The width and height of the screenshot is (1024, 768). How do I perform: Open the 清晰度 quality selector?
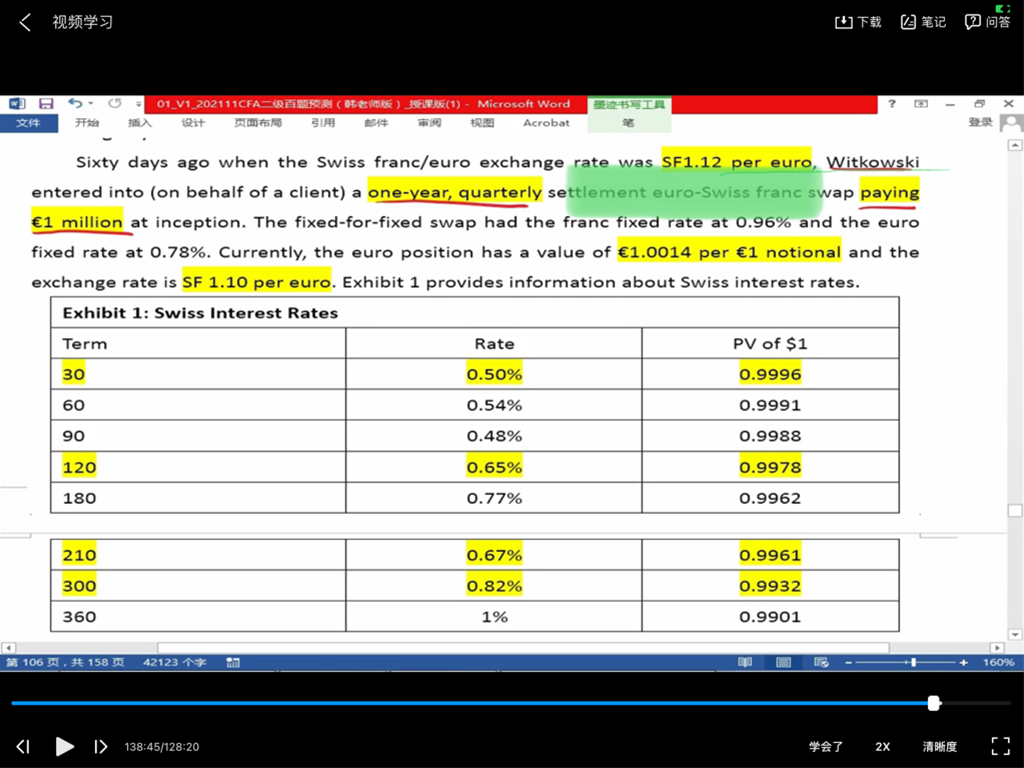(x=939, y=746)
